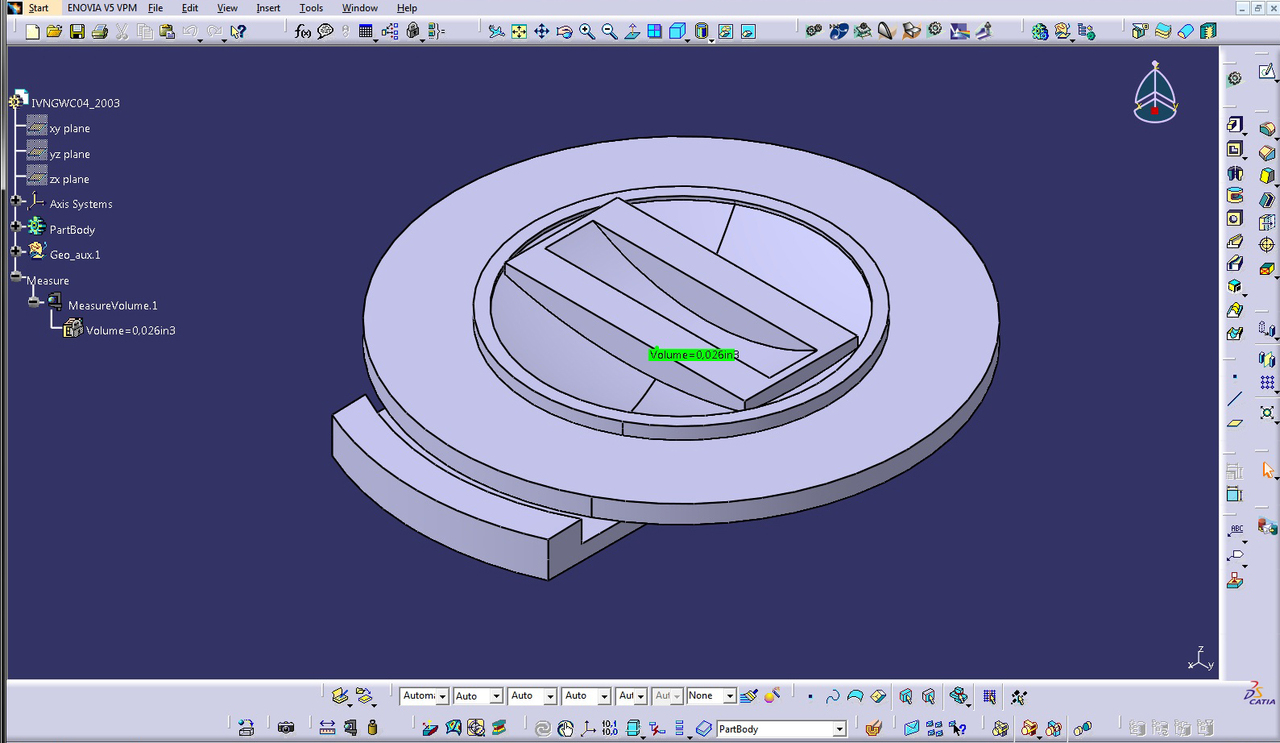Expand the Geo_aux.1 tree node
The image size is (1280, 743).
pyautogui.click(x=16, y=251)
